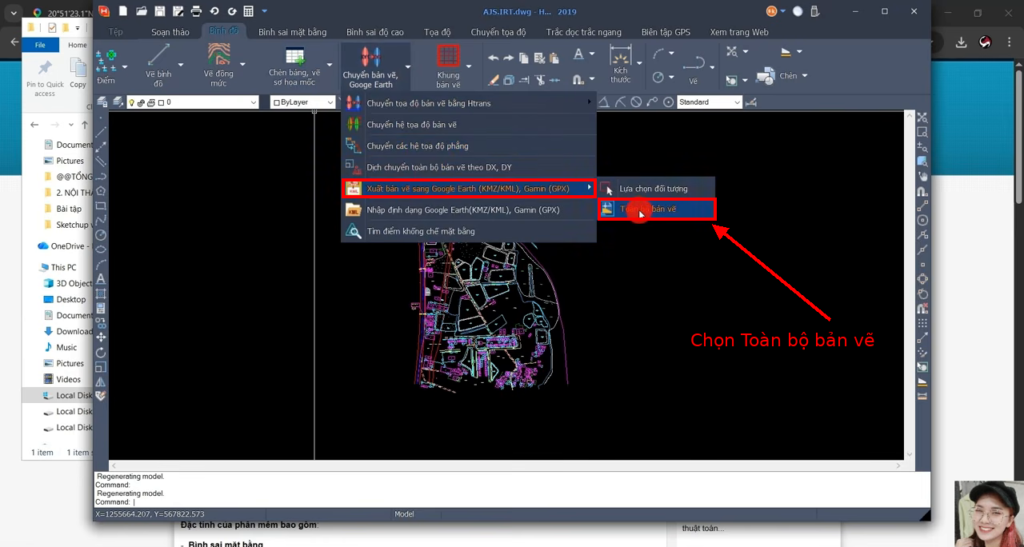Choose Xuất bản vẽ sang Google Earth
This screenshot has width=1024, height=547.
468,189
